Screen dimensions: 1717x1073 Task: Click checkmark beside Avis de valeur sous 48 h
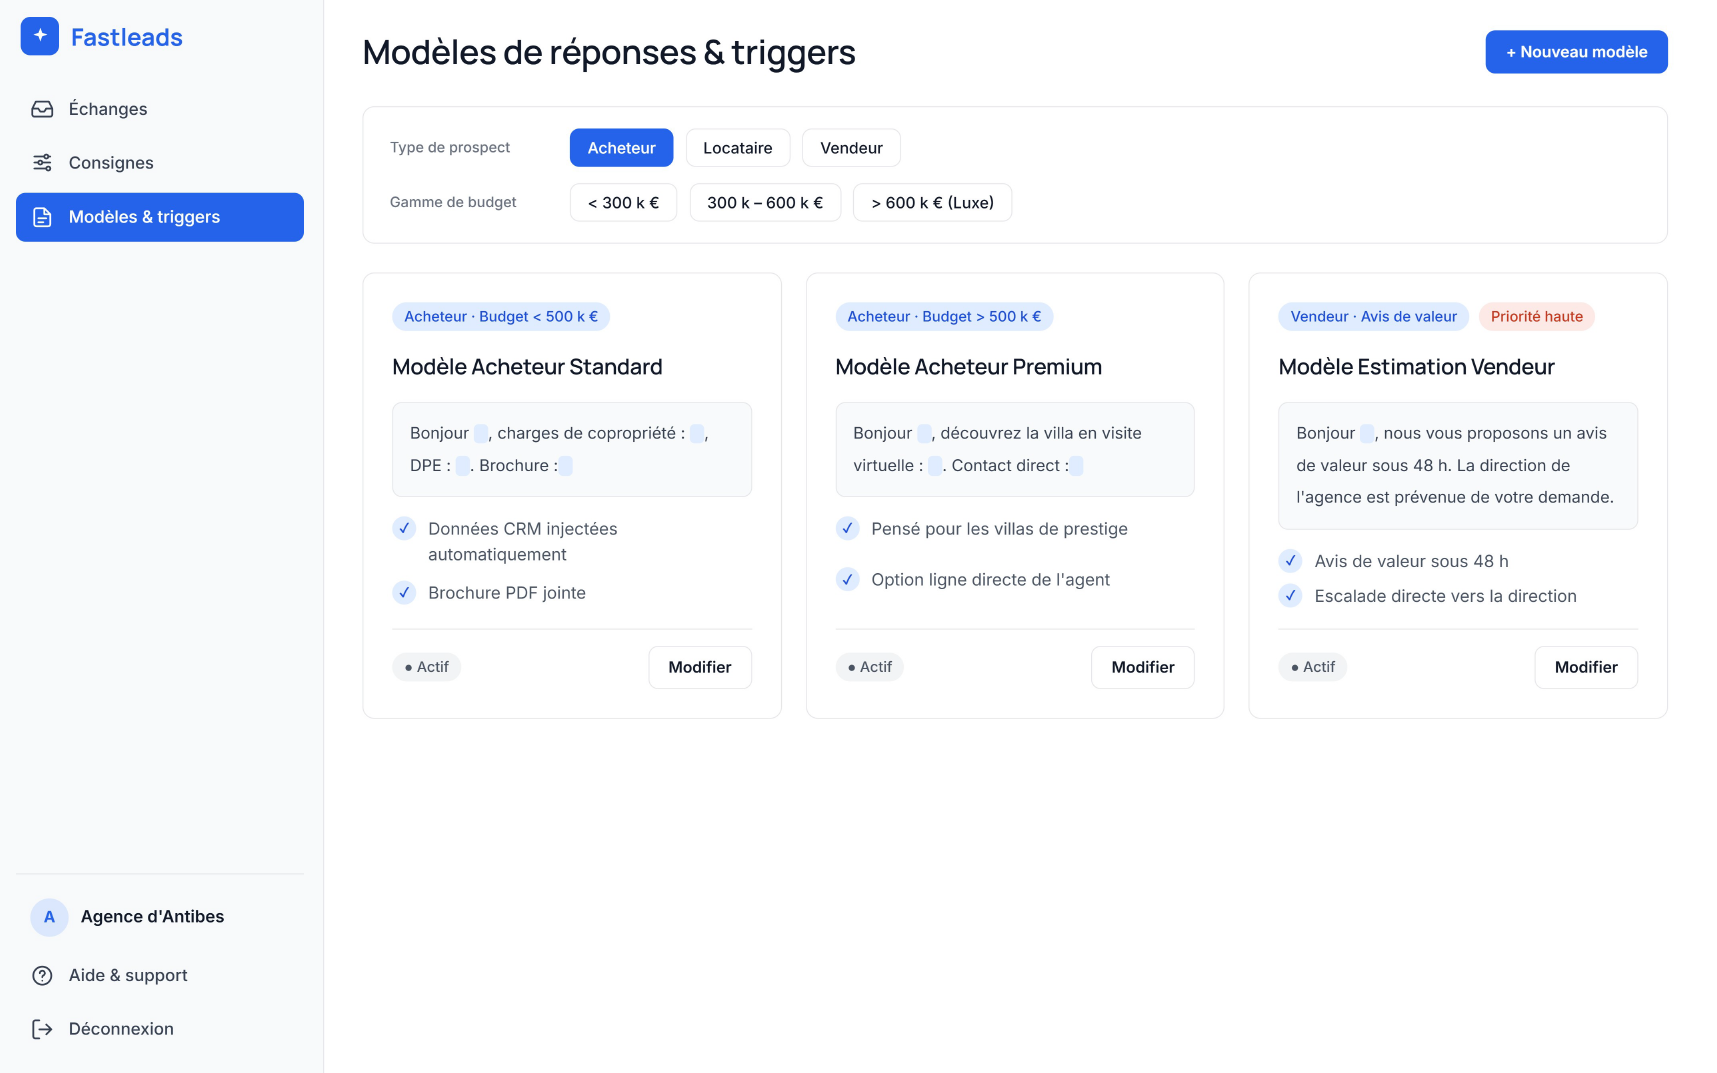click(x=1290, y=561)
